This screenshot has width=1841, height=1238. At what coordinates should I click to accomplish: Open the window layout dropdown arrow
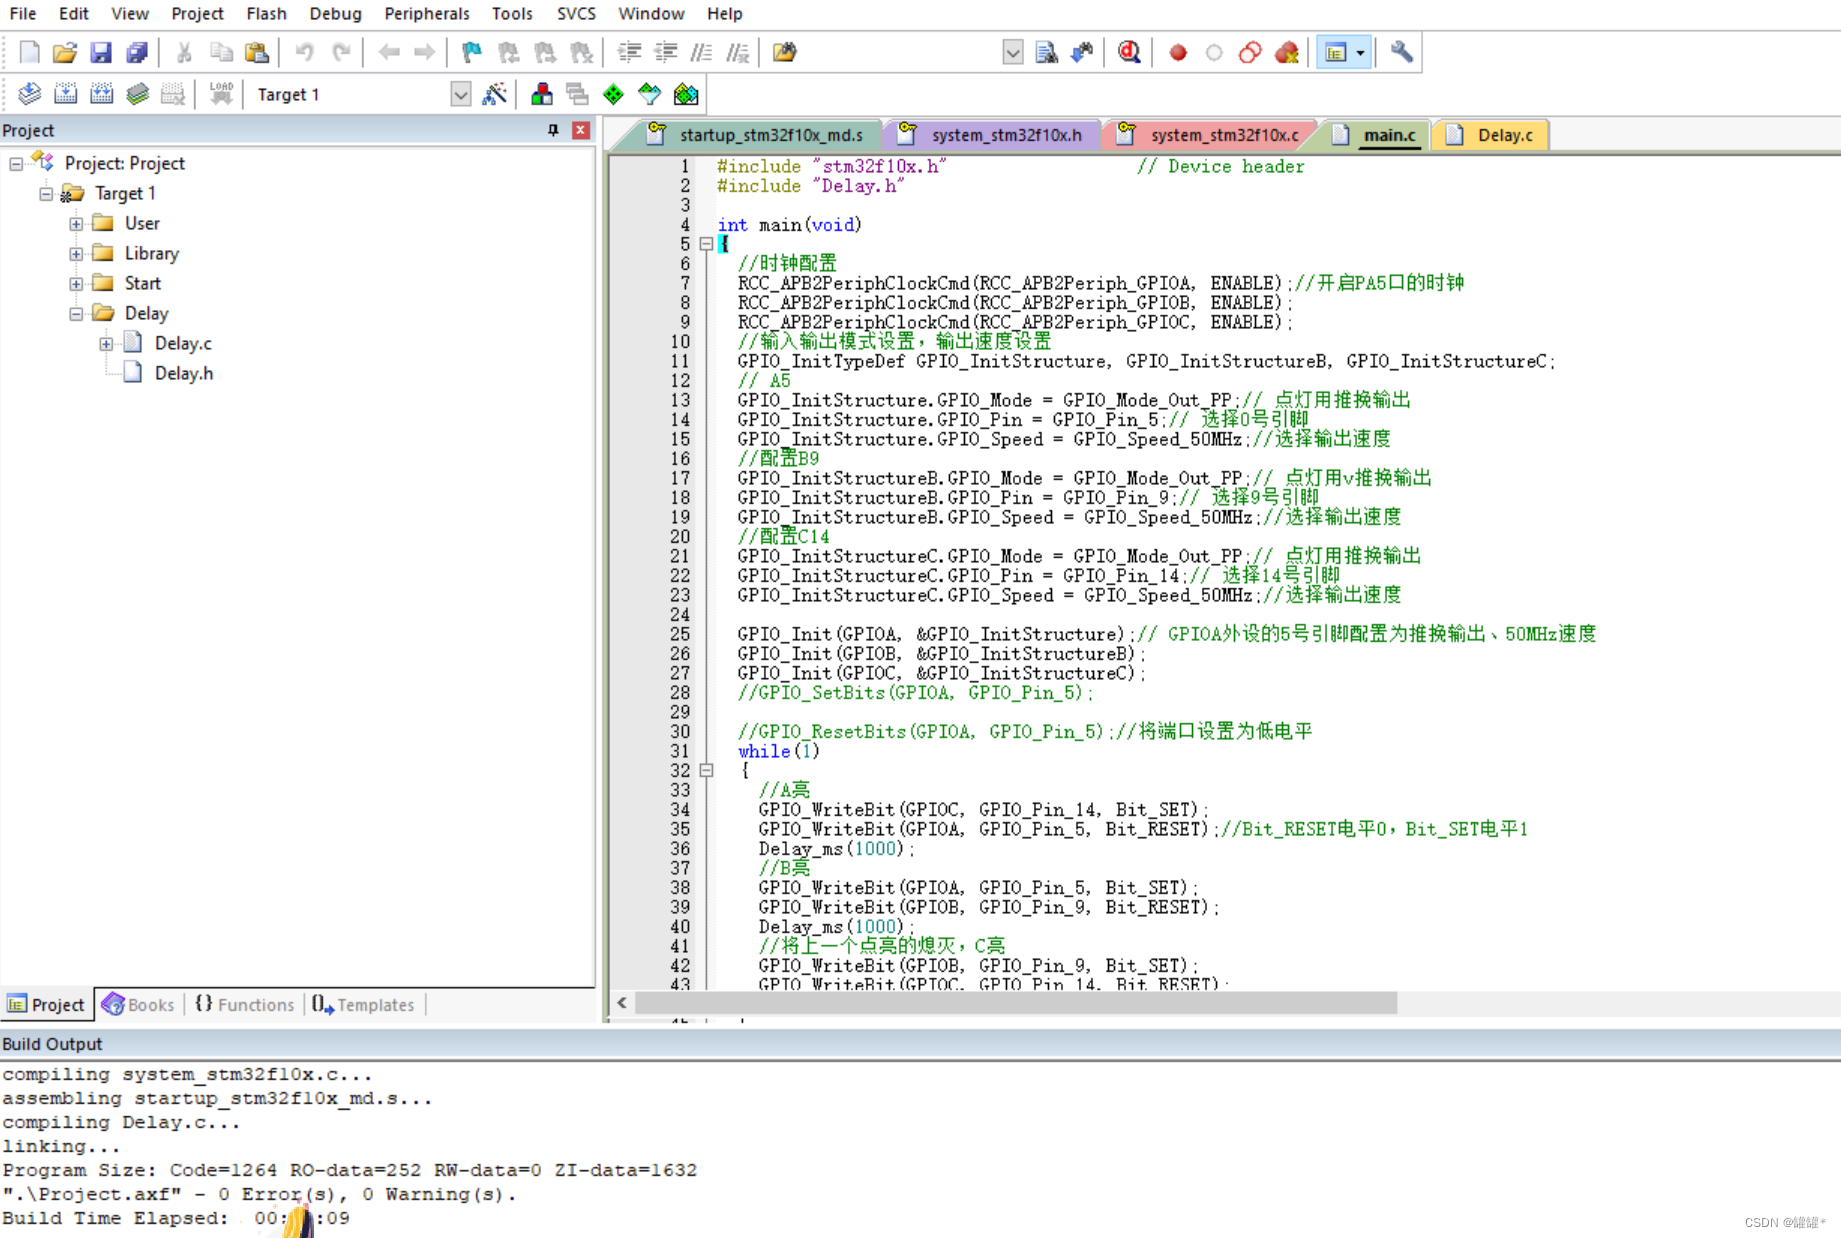(1361, 52)
